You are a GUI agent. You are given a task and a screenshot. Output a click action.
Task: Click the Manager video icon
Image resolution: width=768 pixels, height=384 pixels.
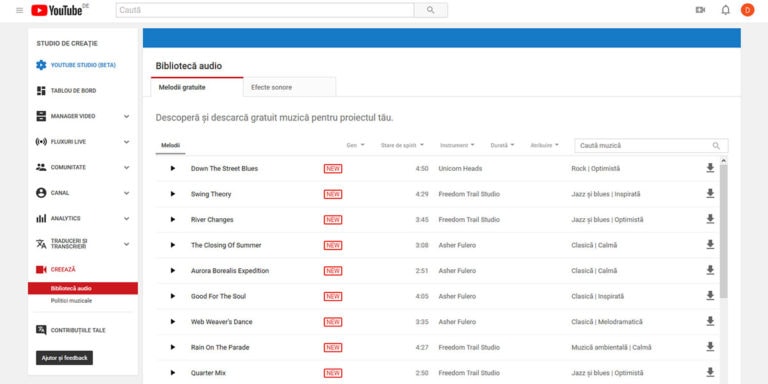pyautogui.click(x=41, y=116)
